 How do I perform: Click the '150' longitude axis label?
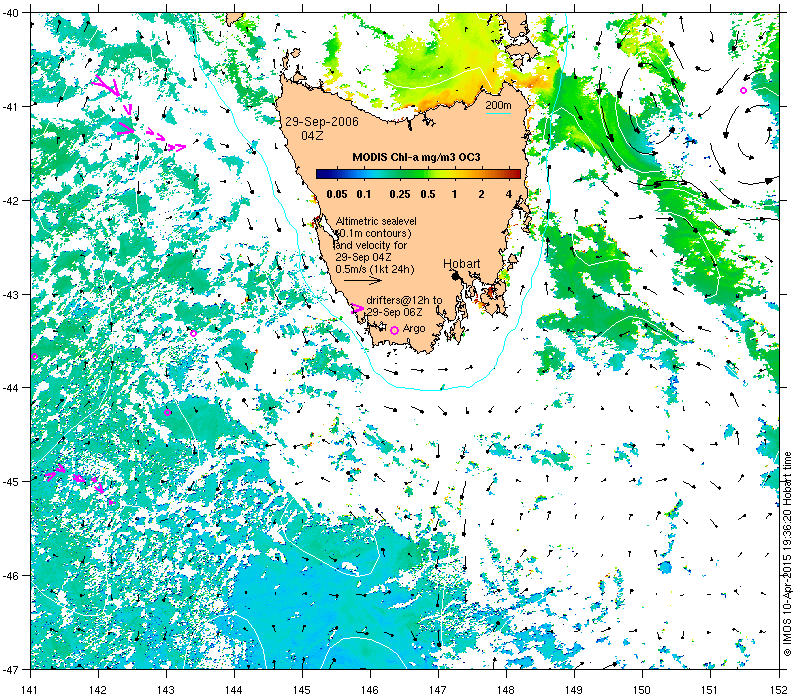(x=642, y=690)
